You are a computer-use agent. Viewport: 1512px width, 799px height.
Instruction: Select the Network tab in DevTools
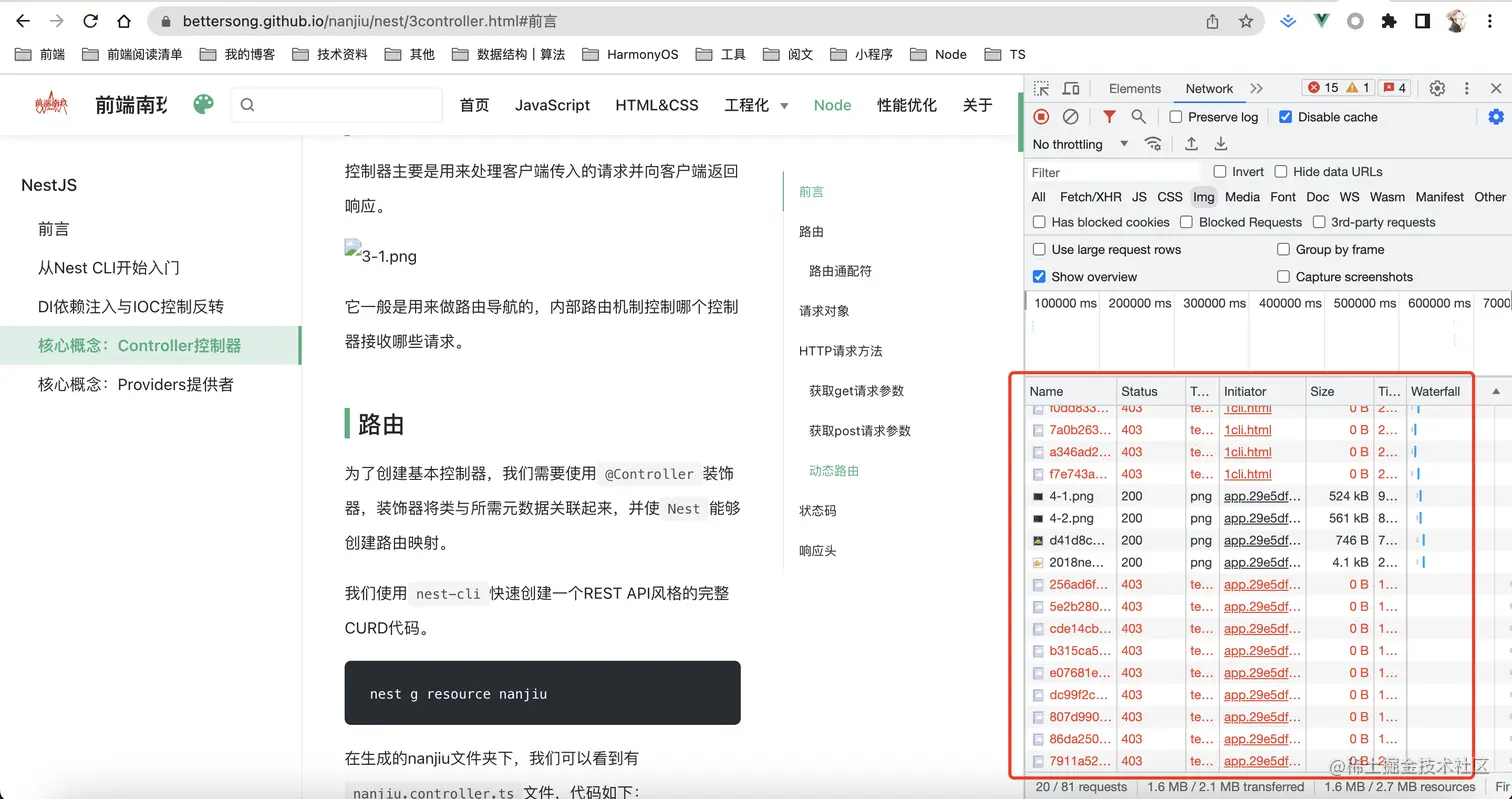(1209, 88)
